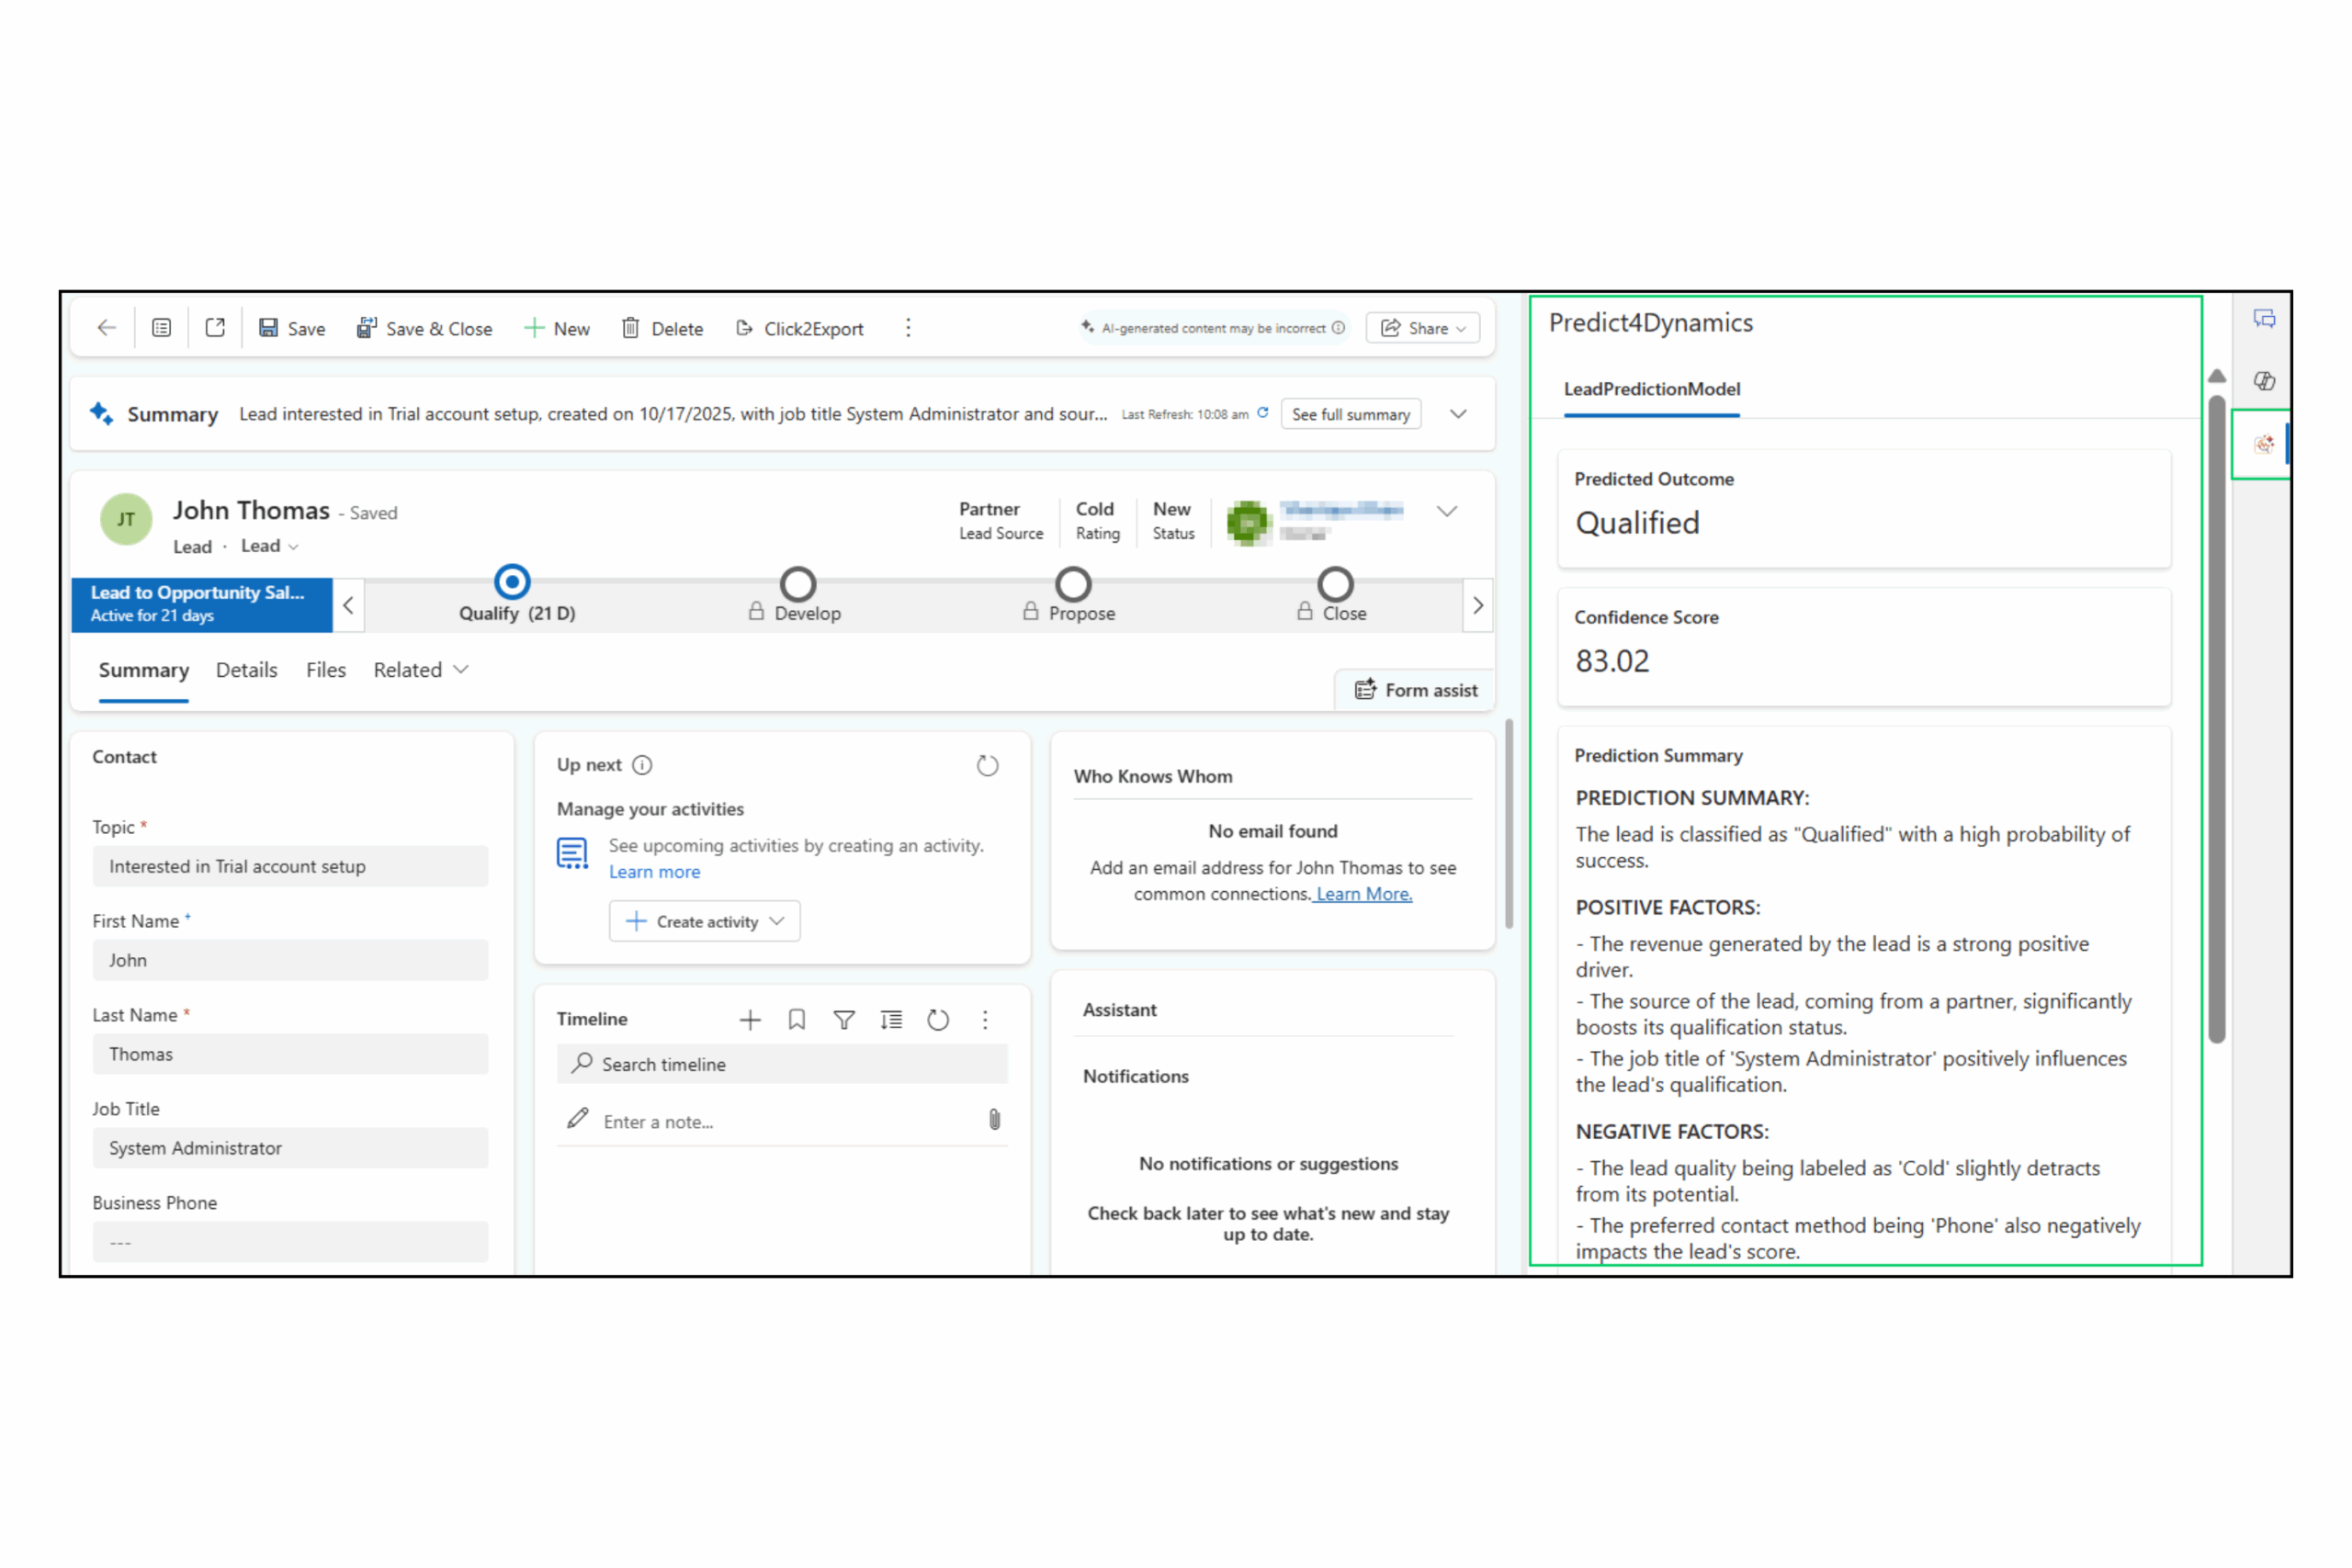The image size is (2352, 1568).
Task: Click the timeline filter icon
Action: pyautogui.click(x=844, y=1019)
